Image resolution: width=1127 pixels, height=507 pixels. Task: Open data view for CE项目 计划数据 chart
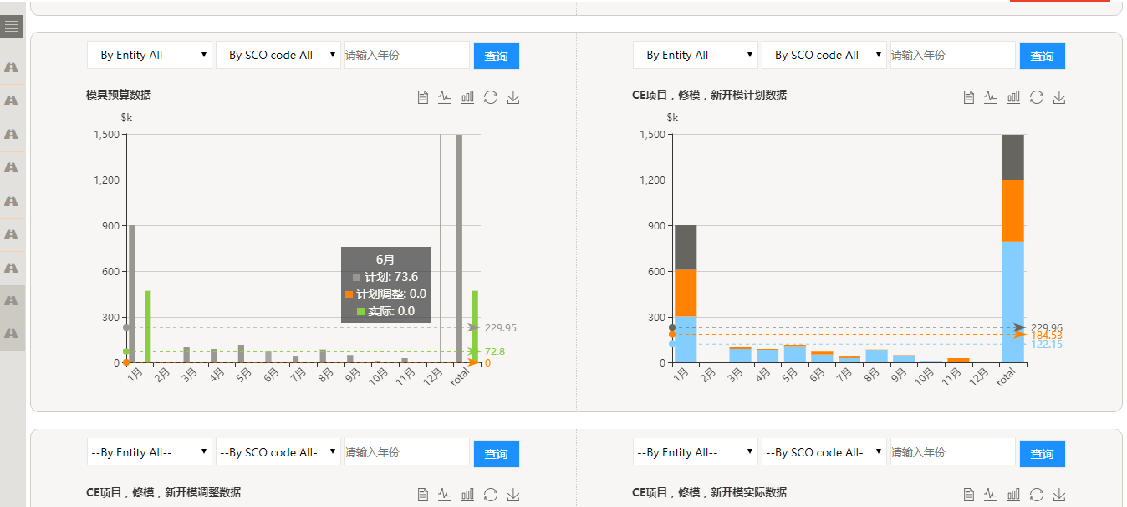click(969, 97)
